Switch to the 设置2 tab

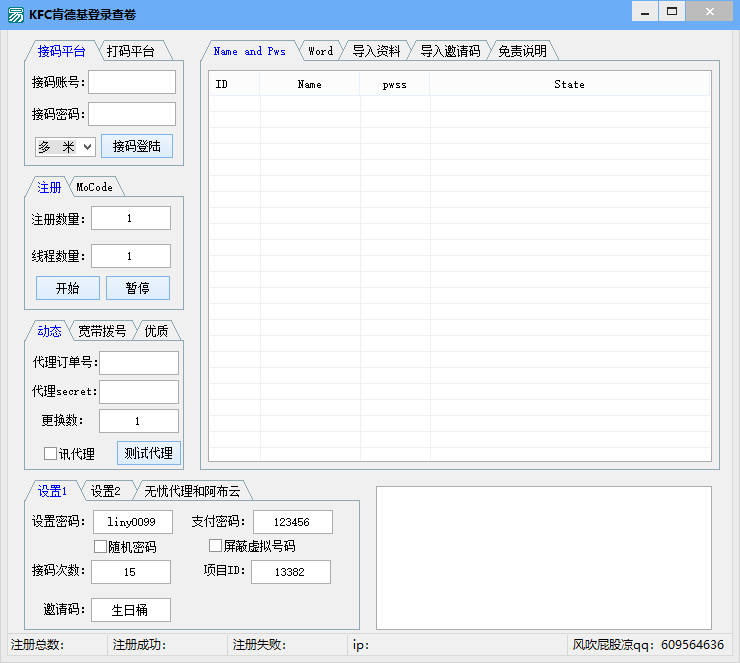(106, 491)
